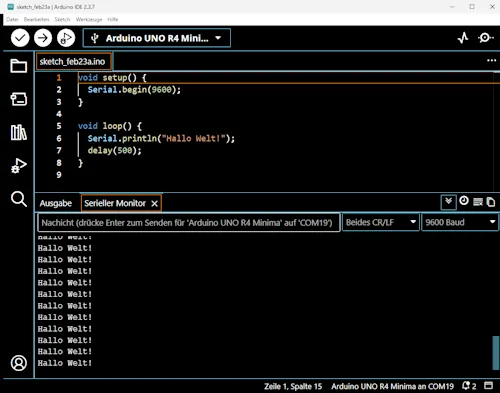The image size is (500, 393).
Task: Open the Sketchbook folder icon in sidebar
Action: click(x=19, y=66)
